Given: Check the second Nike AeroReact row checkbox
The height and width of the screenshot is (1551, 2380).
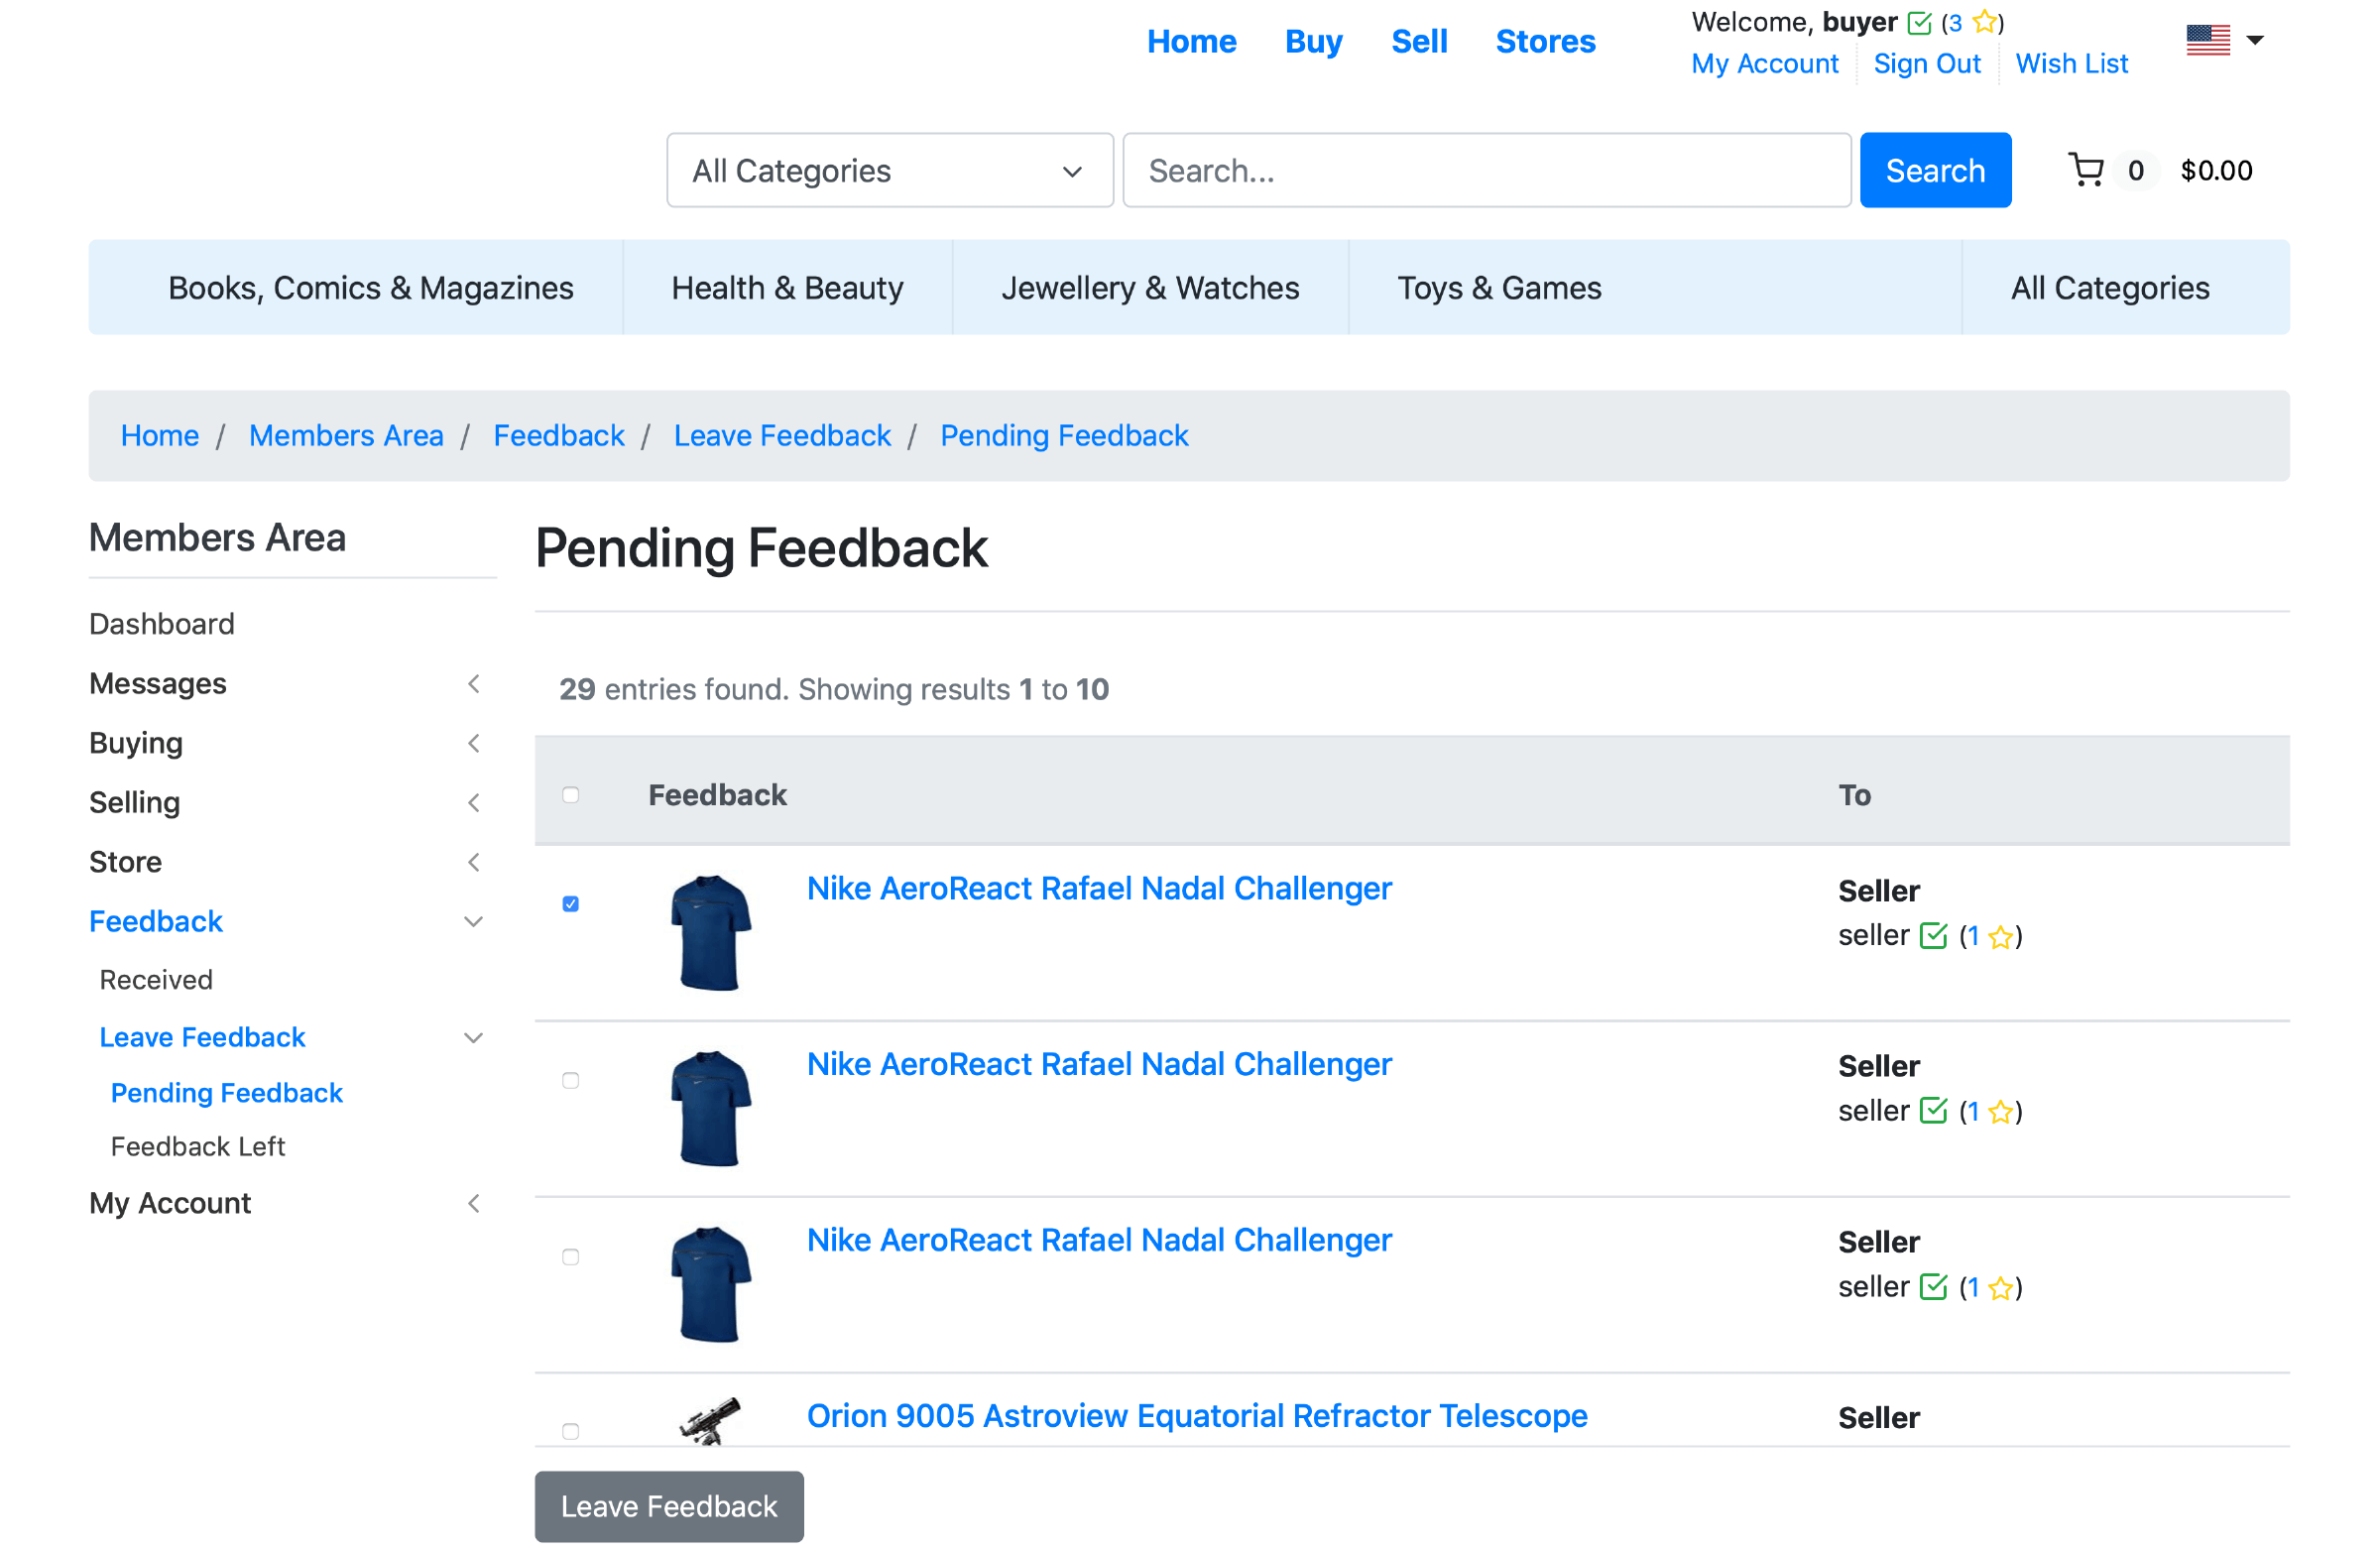Looking at the screenshot, I should [571, 1080].
